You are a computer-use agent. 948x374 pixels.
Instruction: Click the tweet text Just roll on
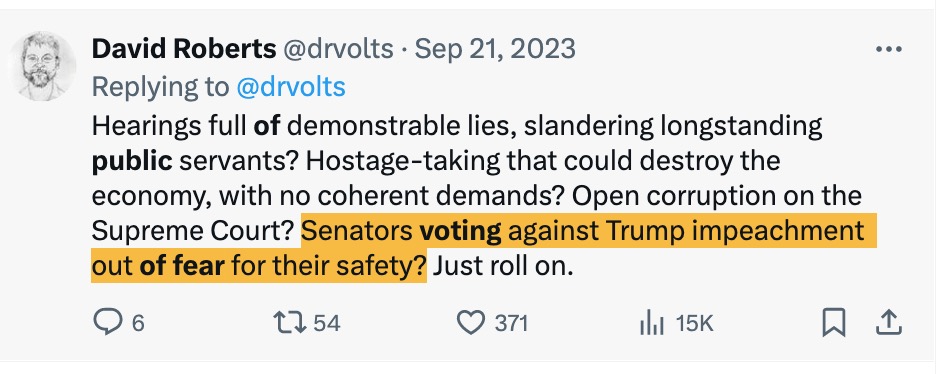point(502,266)
